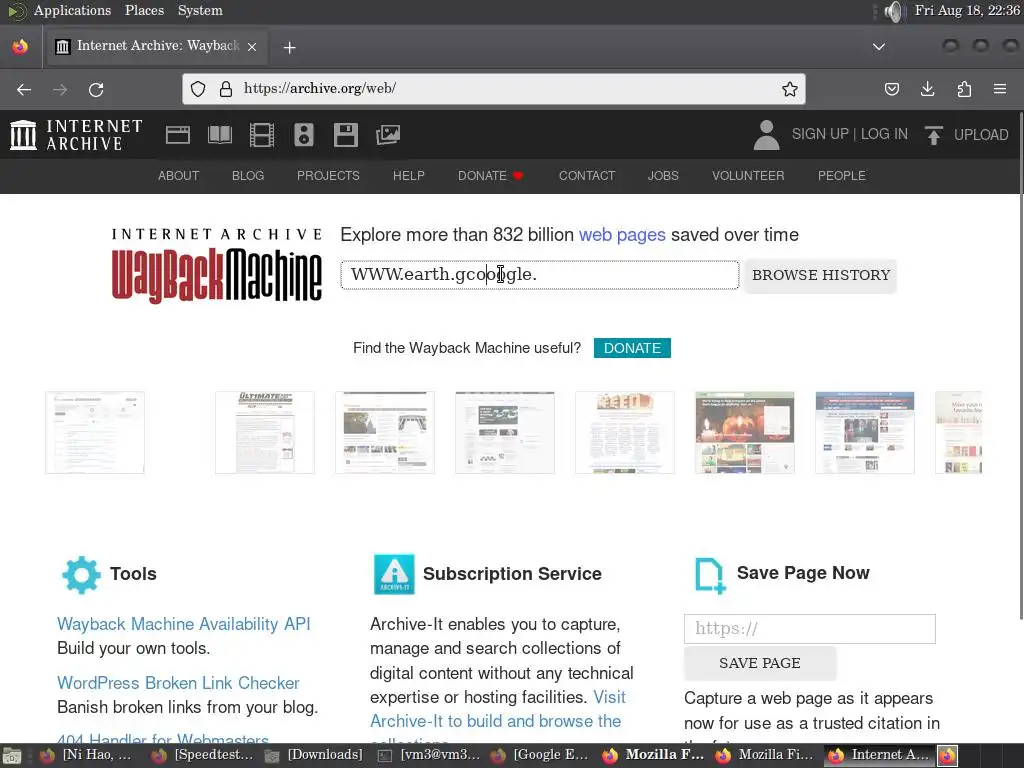Click the UPLOAD link
Image resolution: width=1024 pixels, height=768 pixels.
click(981, 135)
